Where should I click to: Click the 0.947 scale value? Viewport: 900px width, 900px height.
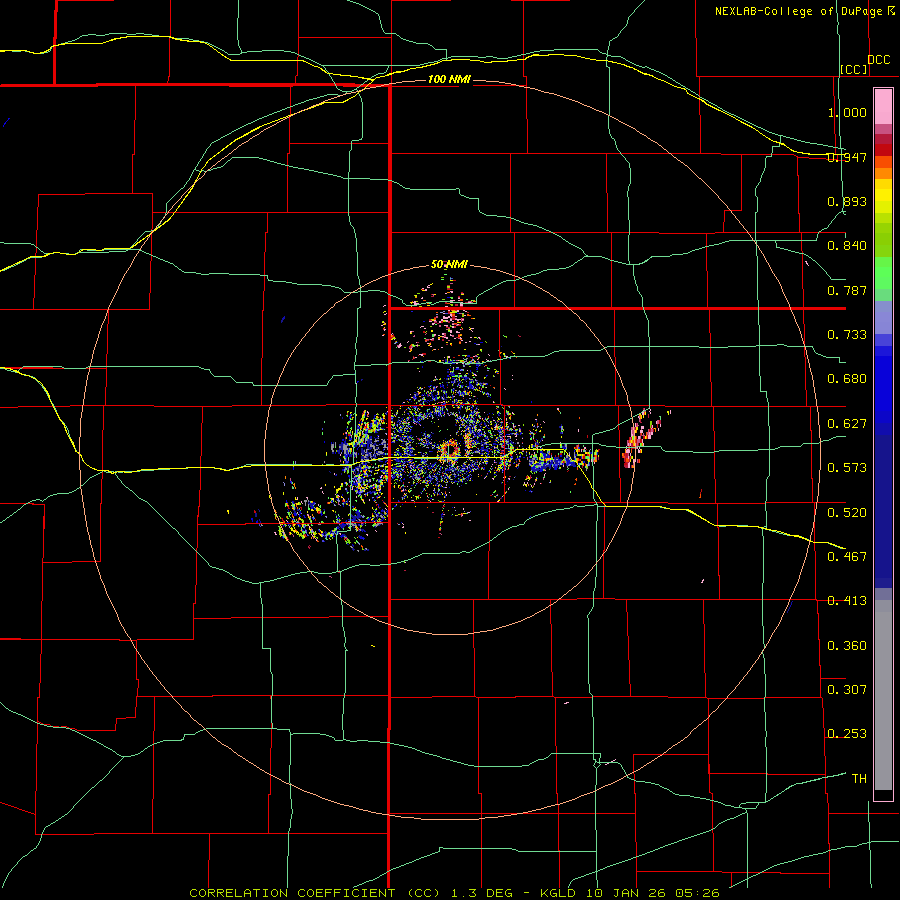click(x=847, y=157)
